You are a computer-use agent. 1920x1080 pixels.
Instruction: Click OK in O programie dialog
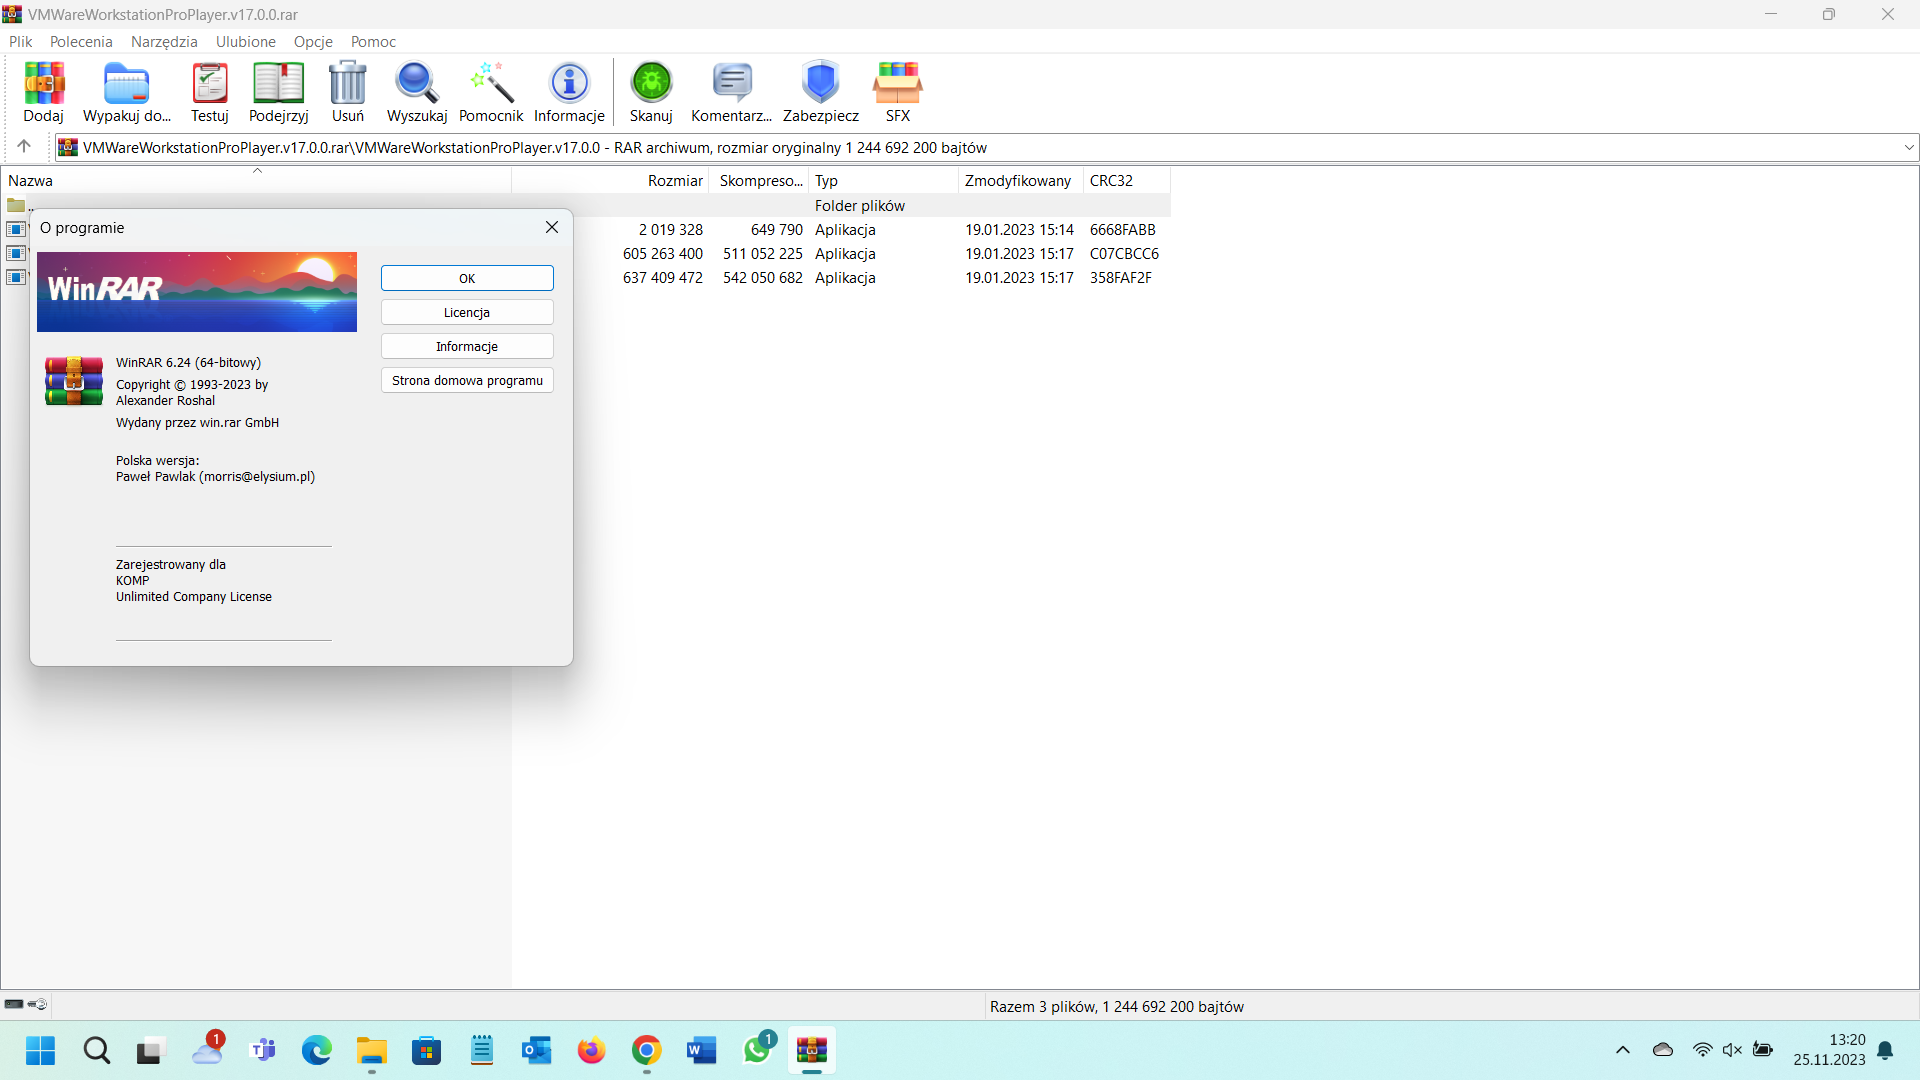tap(467, 278)
